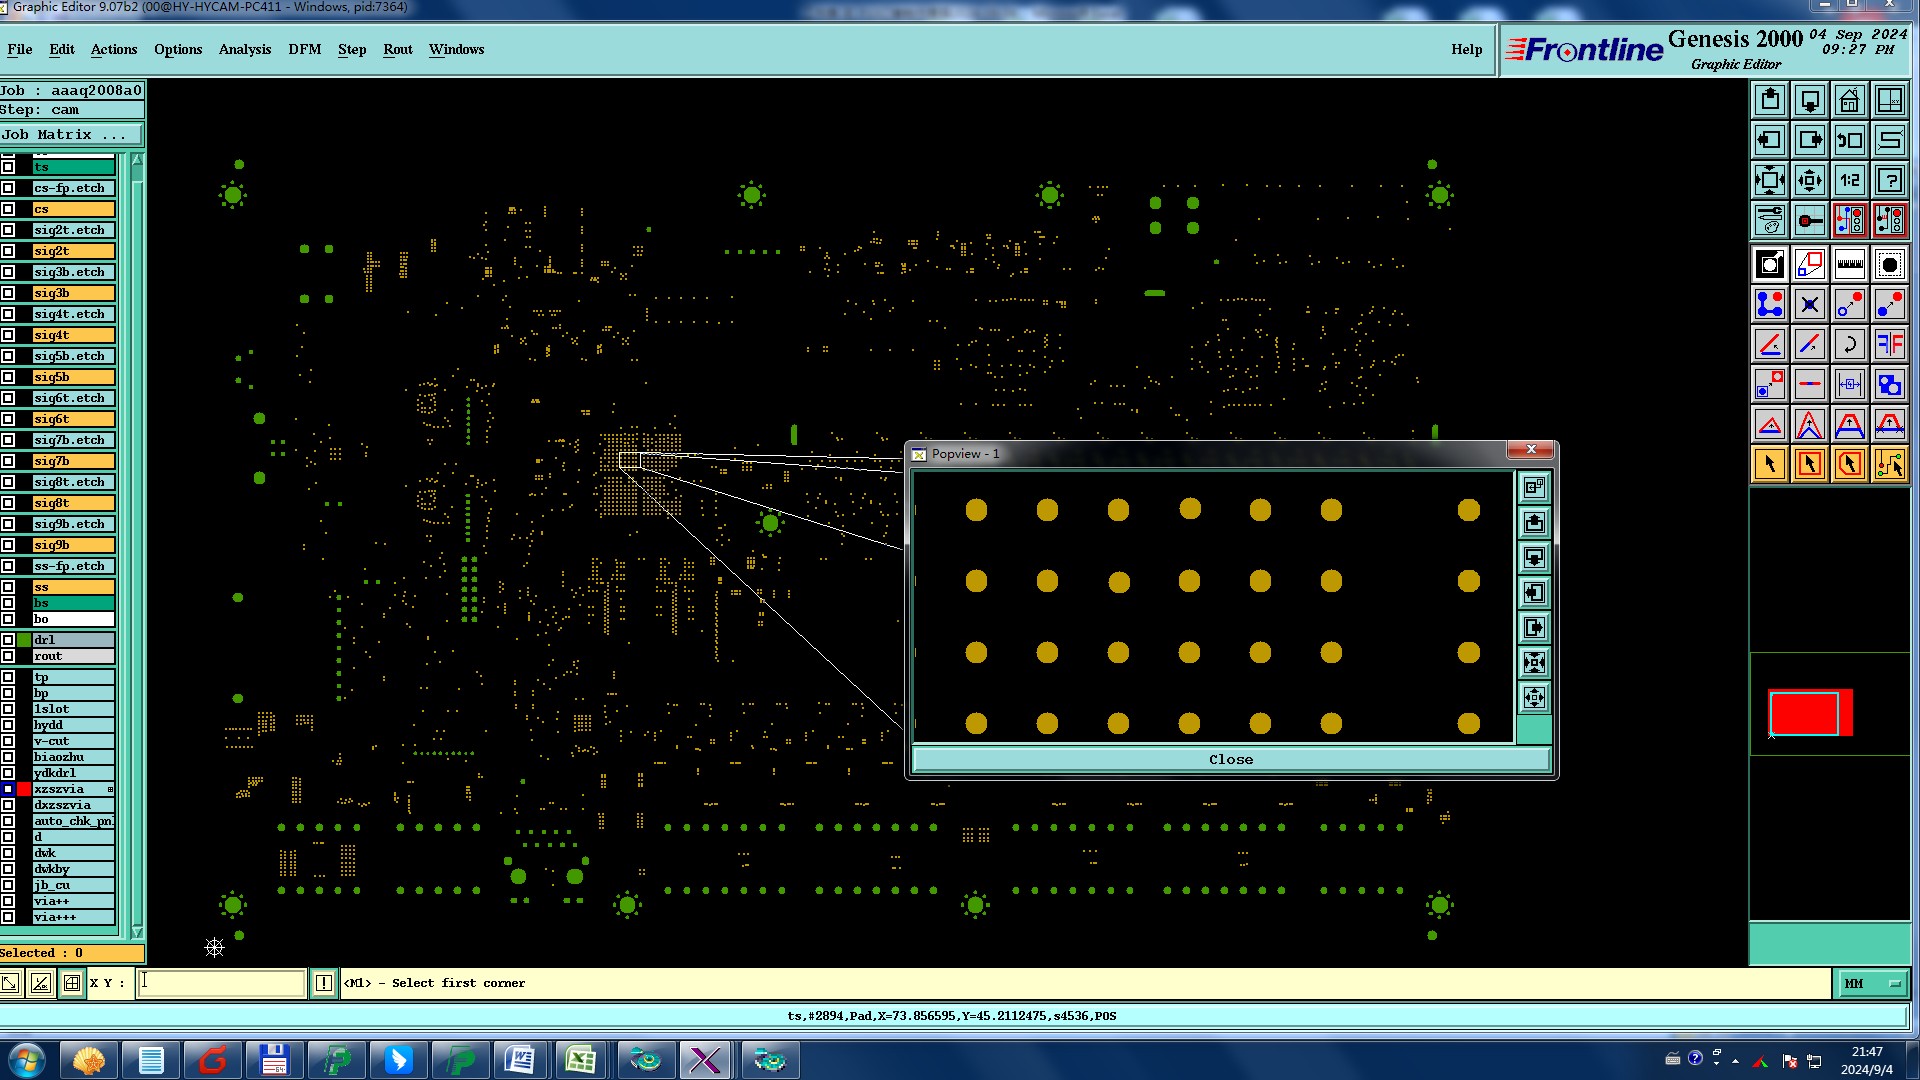Image resolution: width=1920 pixels, height=1080 pixels.
Task: Click the red xzszvia layer color swatch
Action: pos(24,789)
